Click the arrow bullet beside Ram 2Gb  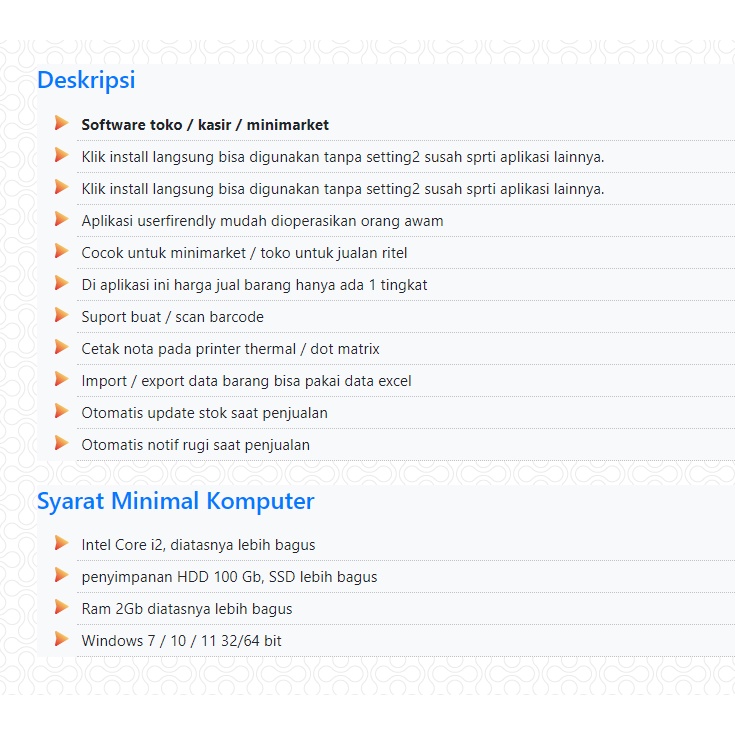tap(61, 607)
